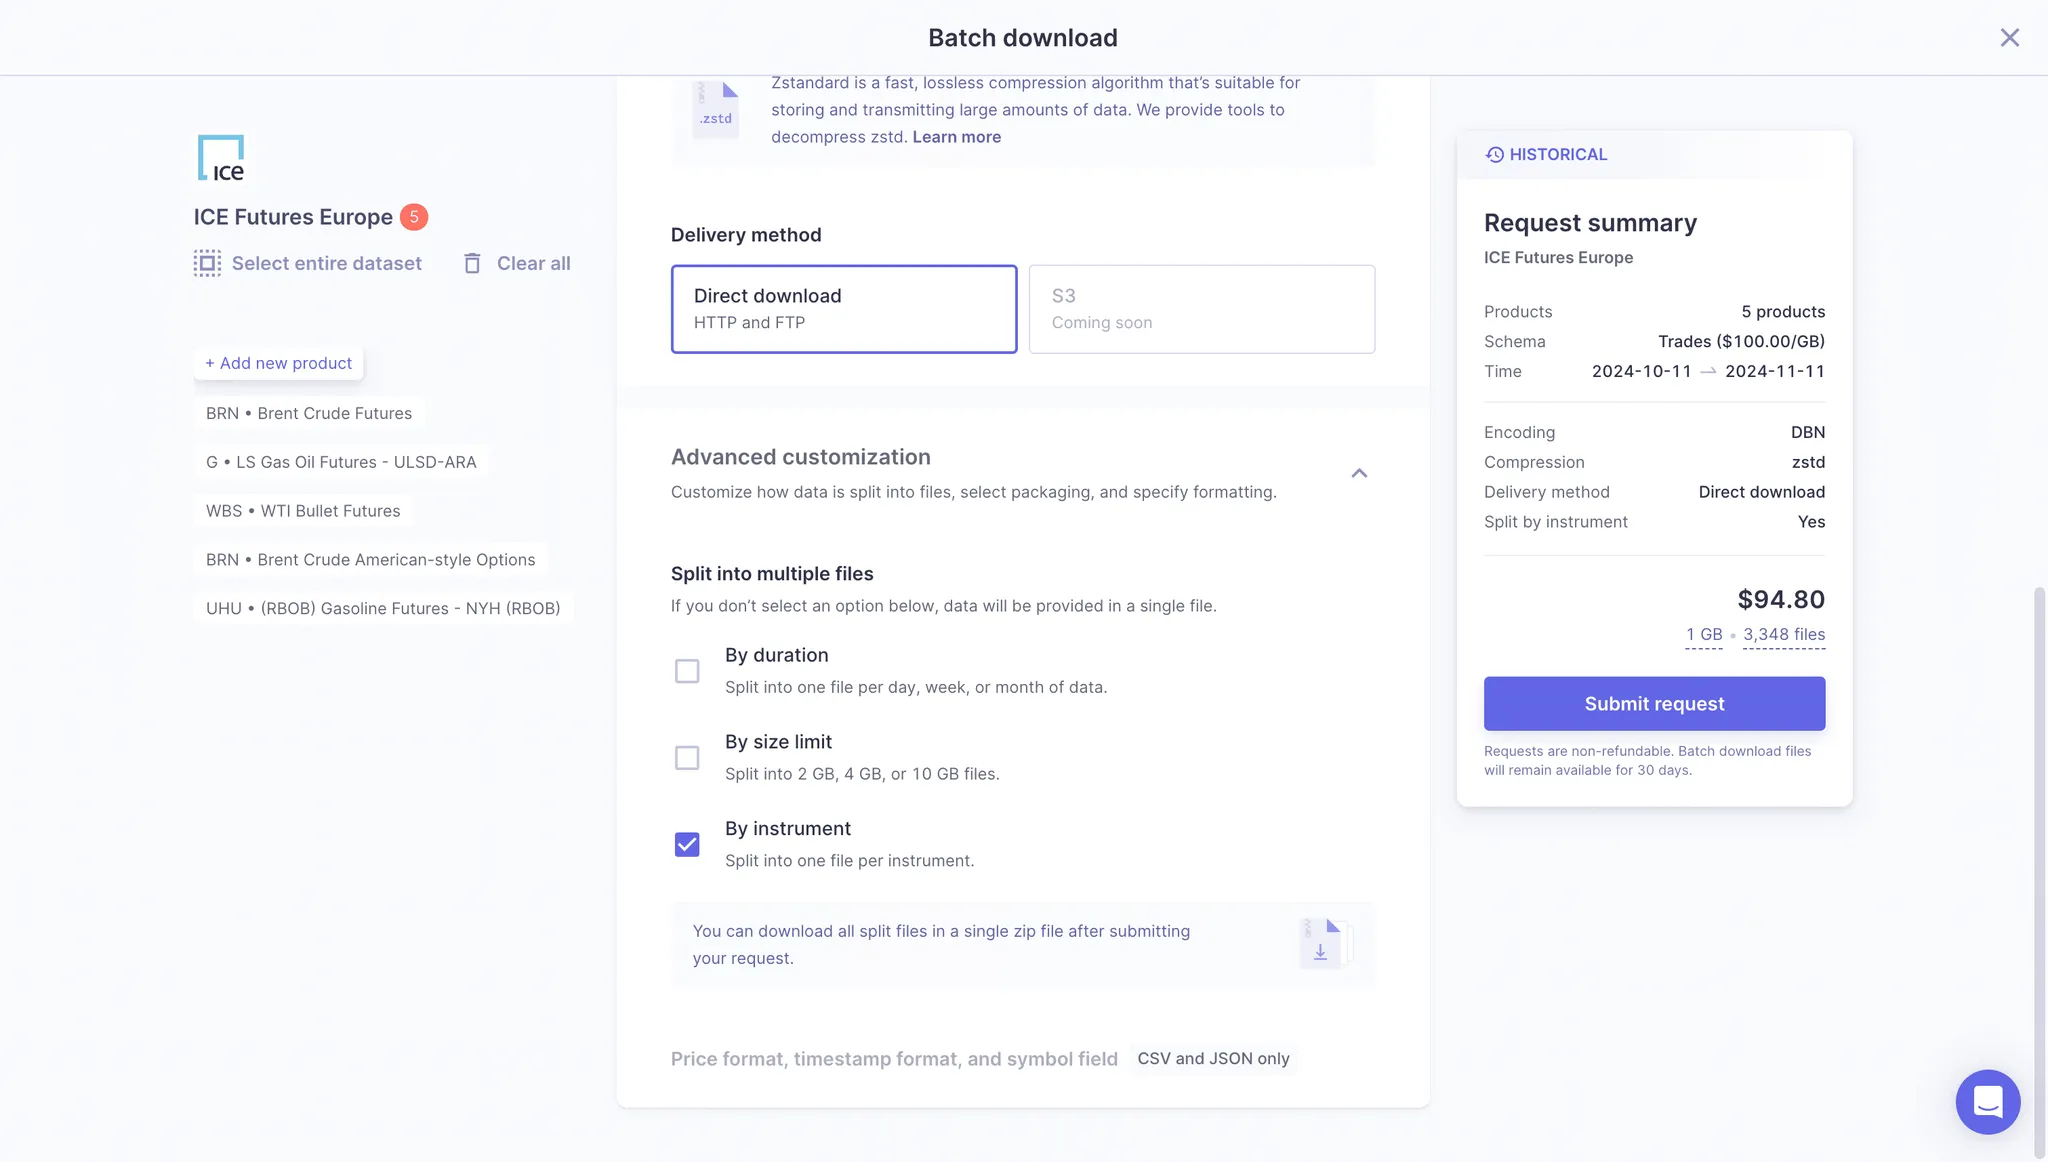This screenshot has height=1162, width=2048.
Task: Click the Request summary heading
Action: pos(1590,223)
